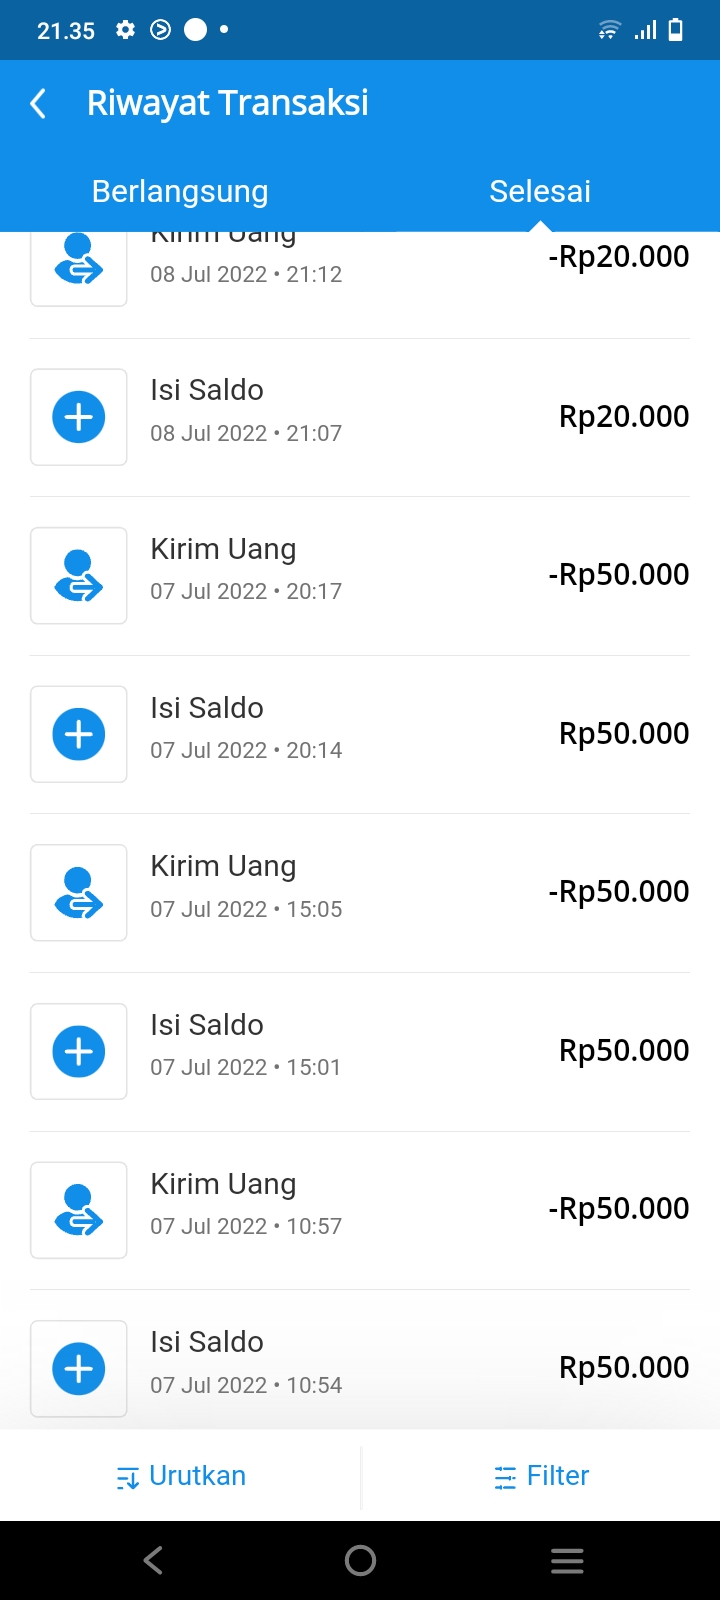Screen dimensions: 720x1600
Task: Tap Isi Saldo plus icon at 15:01
Action: (x=79, y=1051)
